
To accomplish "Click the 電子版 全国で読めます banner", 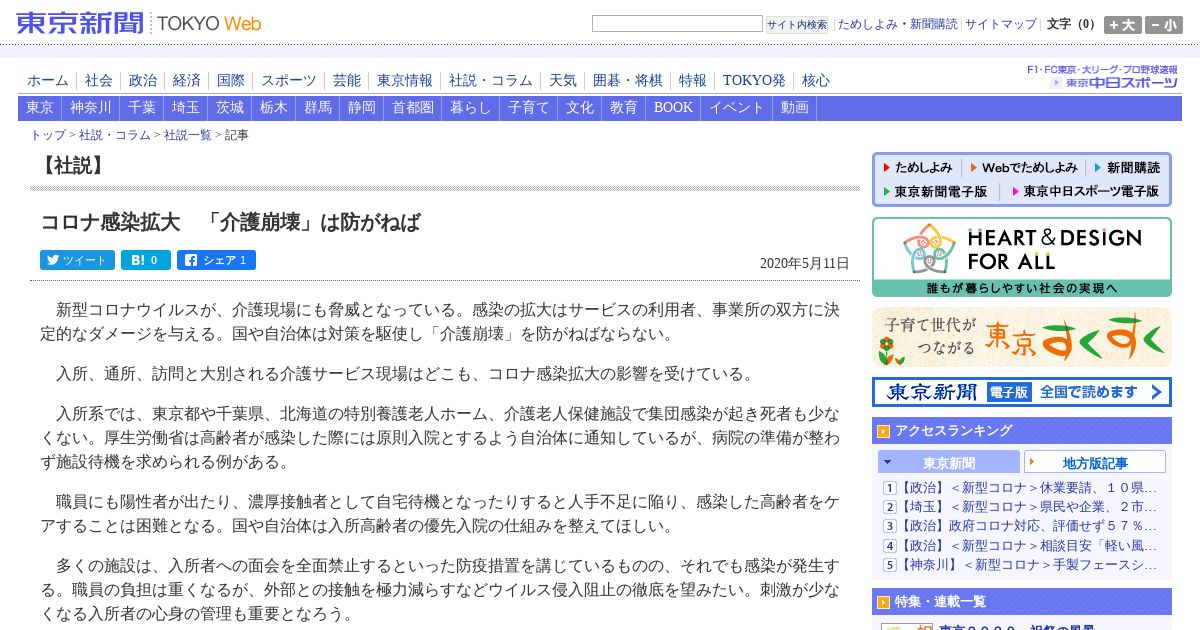I will [x=1022, y=392].
